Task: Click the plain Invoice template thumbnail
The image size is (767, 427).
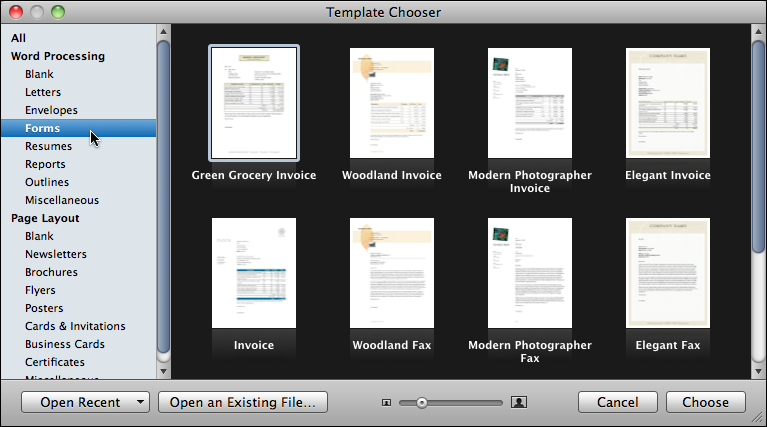Action: pyautogui.click(x=253, y=273)
